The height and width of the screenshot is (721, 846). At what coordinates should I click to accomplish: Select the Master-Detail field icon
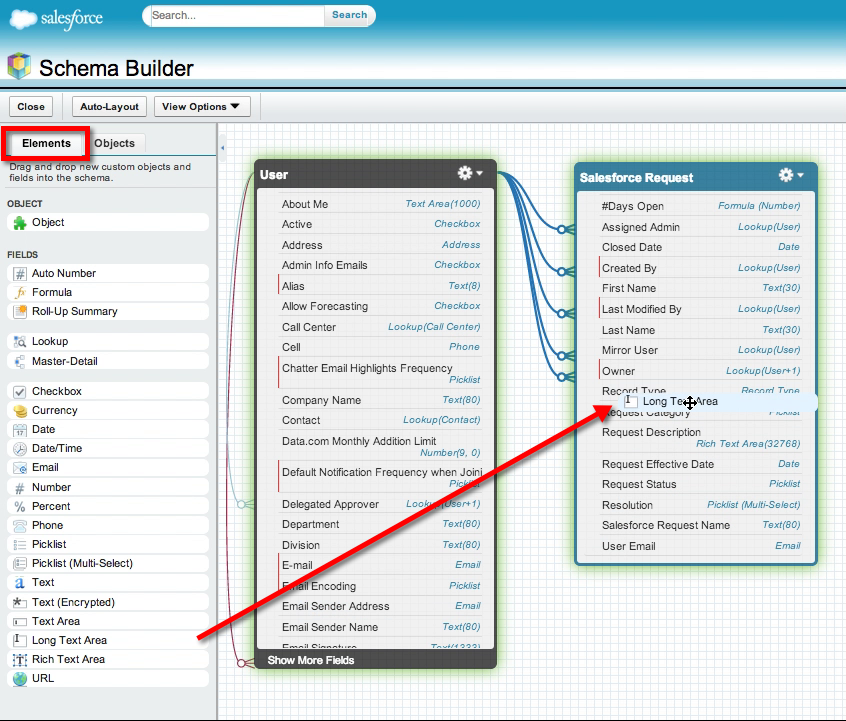click(20, 362)
